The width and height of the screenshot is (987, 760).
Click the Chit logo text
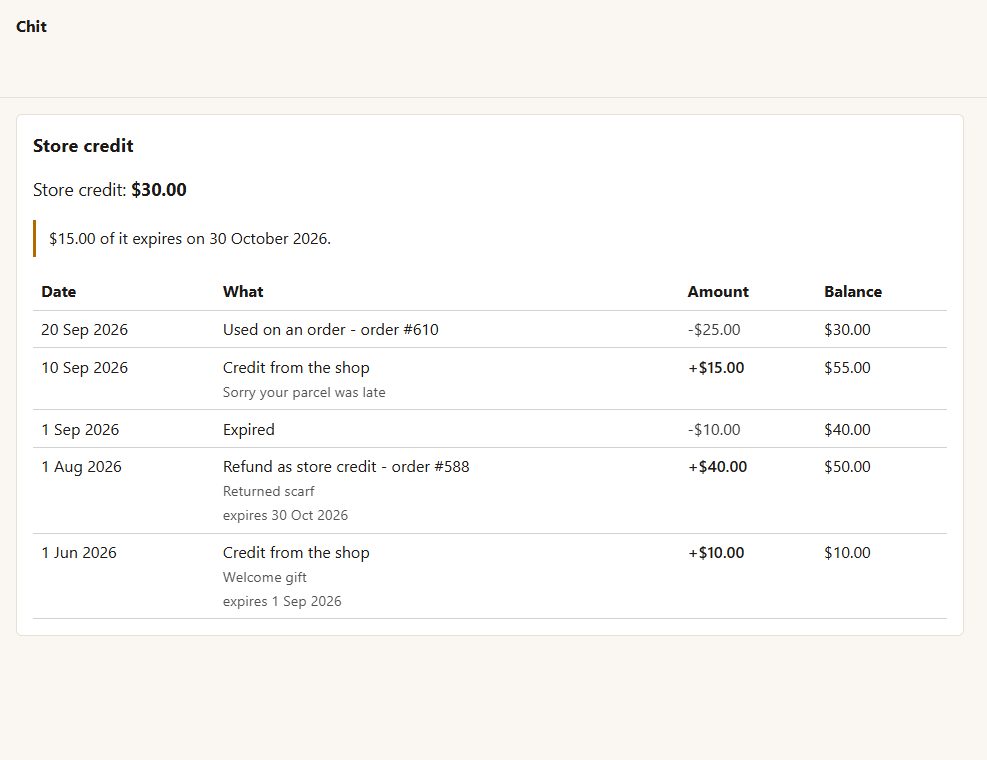coord(31,26)
